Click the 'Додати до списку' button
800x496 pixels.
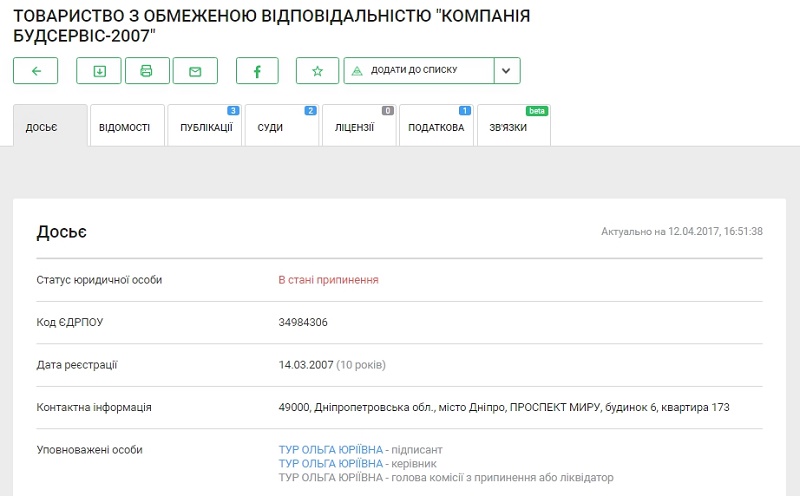pyautogui.click(x=419, y=71)
